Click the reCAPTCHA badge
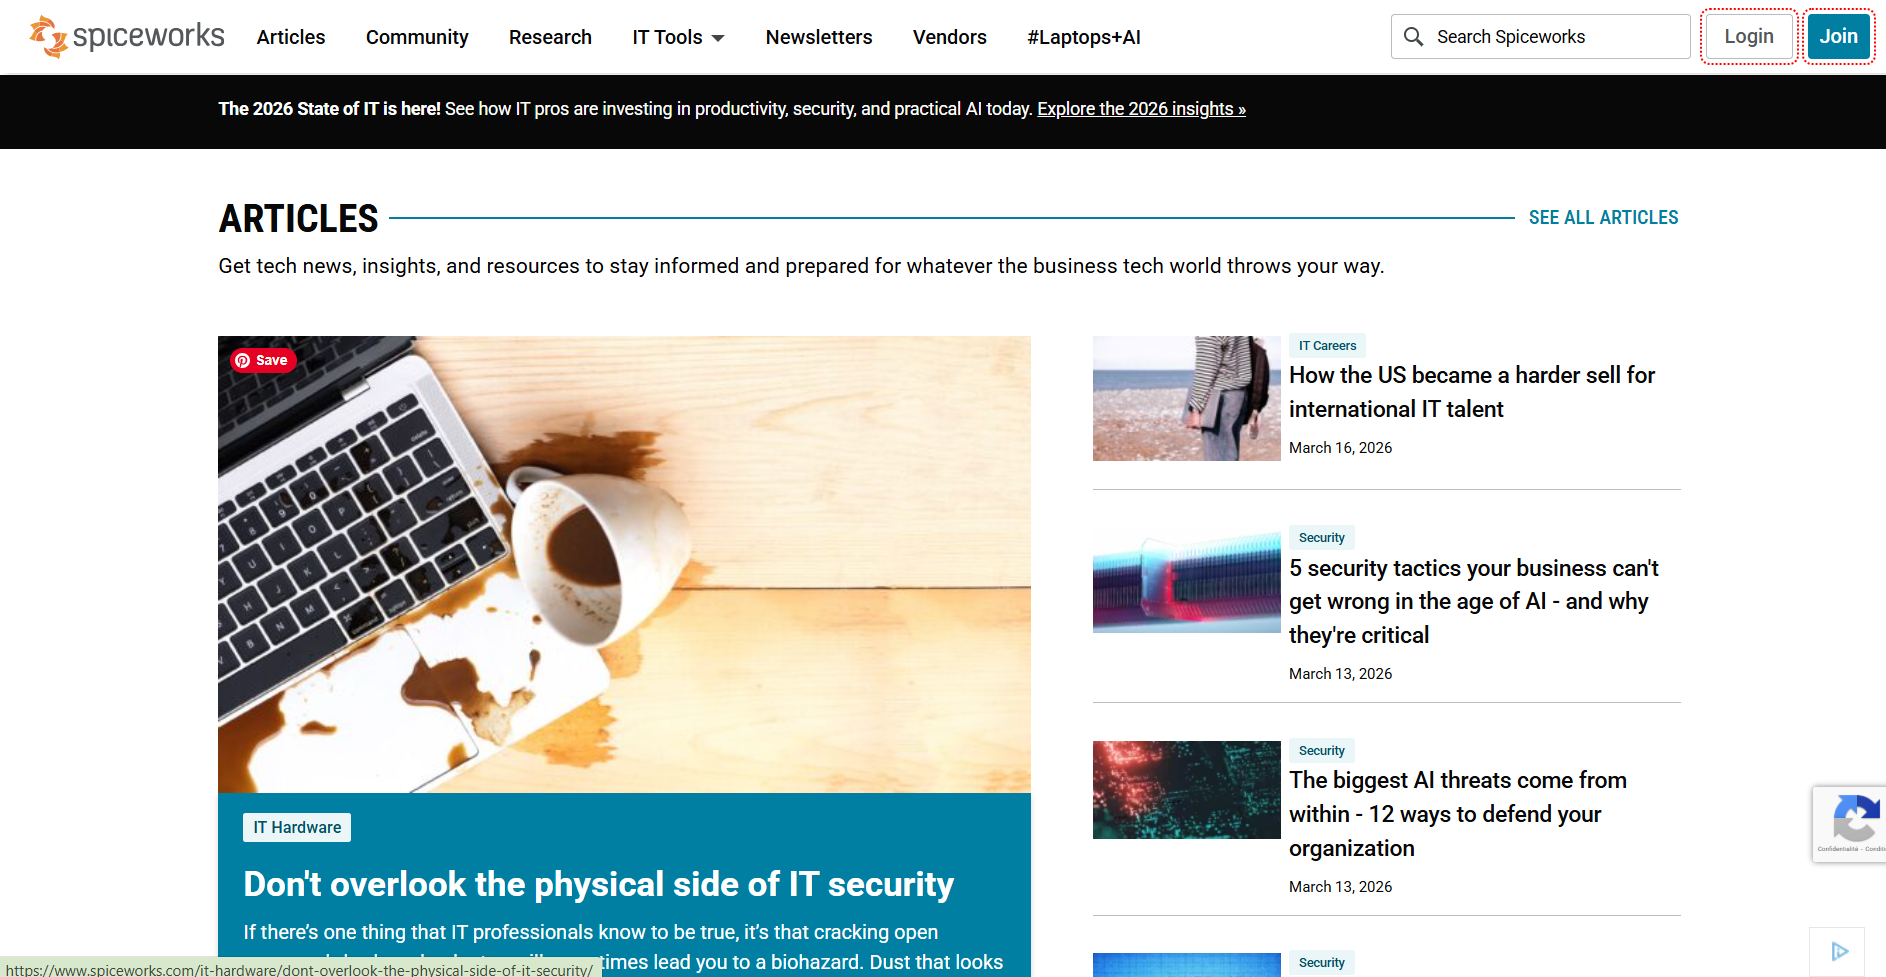The width and height of the screenshot is (1886, 977). (1851, 823)
